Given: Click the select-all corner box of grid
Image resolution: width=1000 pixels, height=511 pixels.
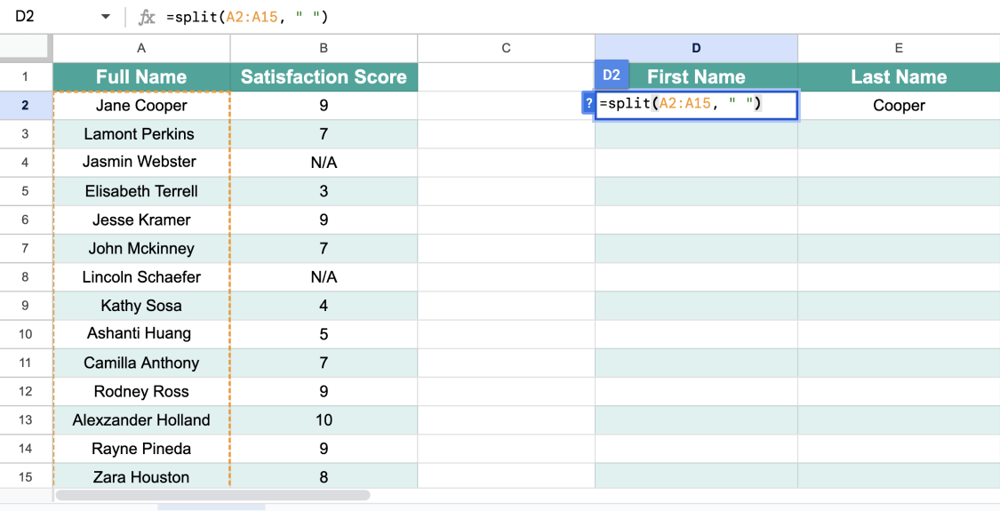Looking at the screenshot, I should click(x=26, y=48).
